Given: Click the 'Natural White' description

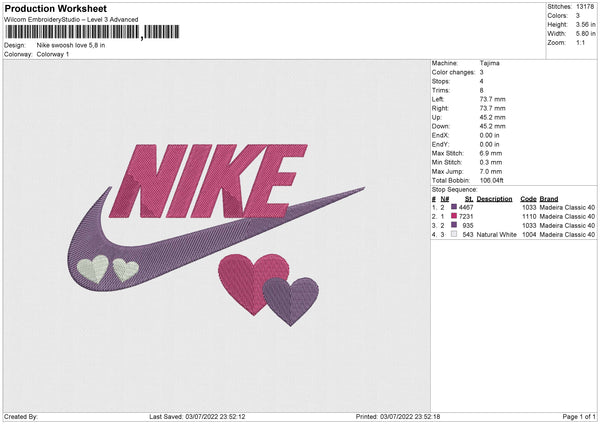Looking at the screenshot, I should 496,235.
